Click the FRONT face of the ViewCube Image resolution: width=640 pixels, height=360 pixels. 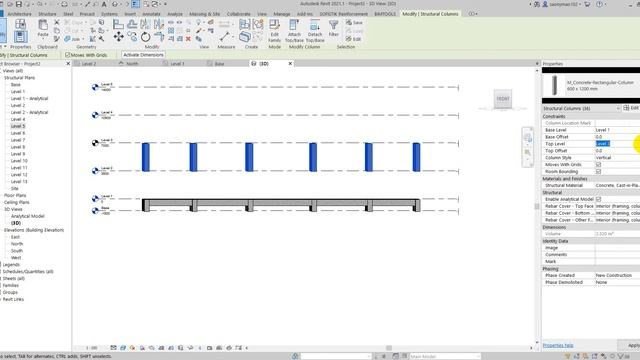(503, 98)
